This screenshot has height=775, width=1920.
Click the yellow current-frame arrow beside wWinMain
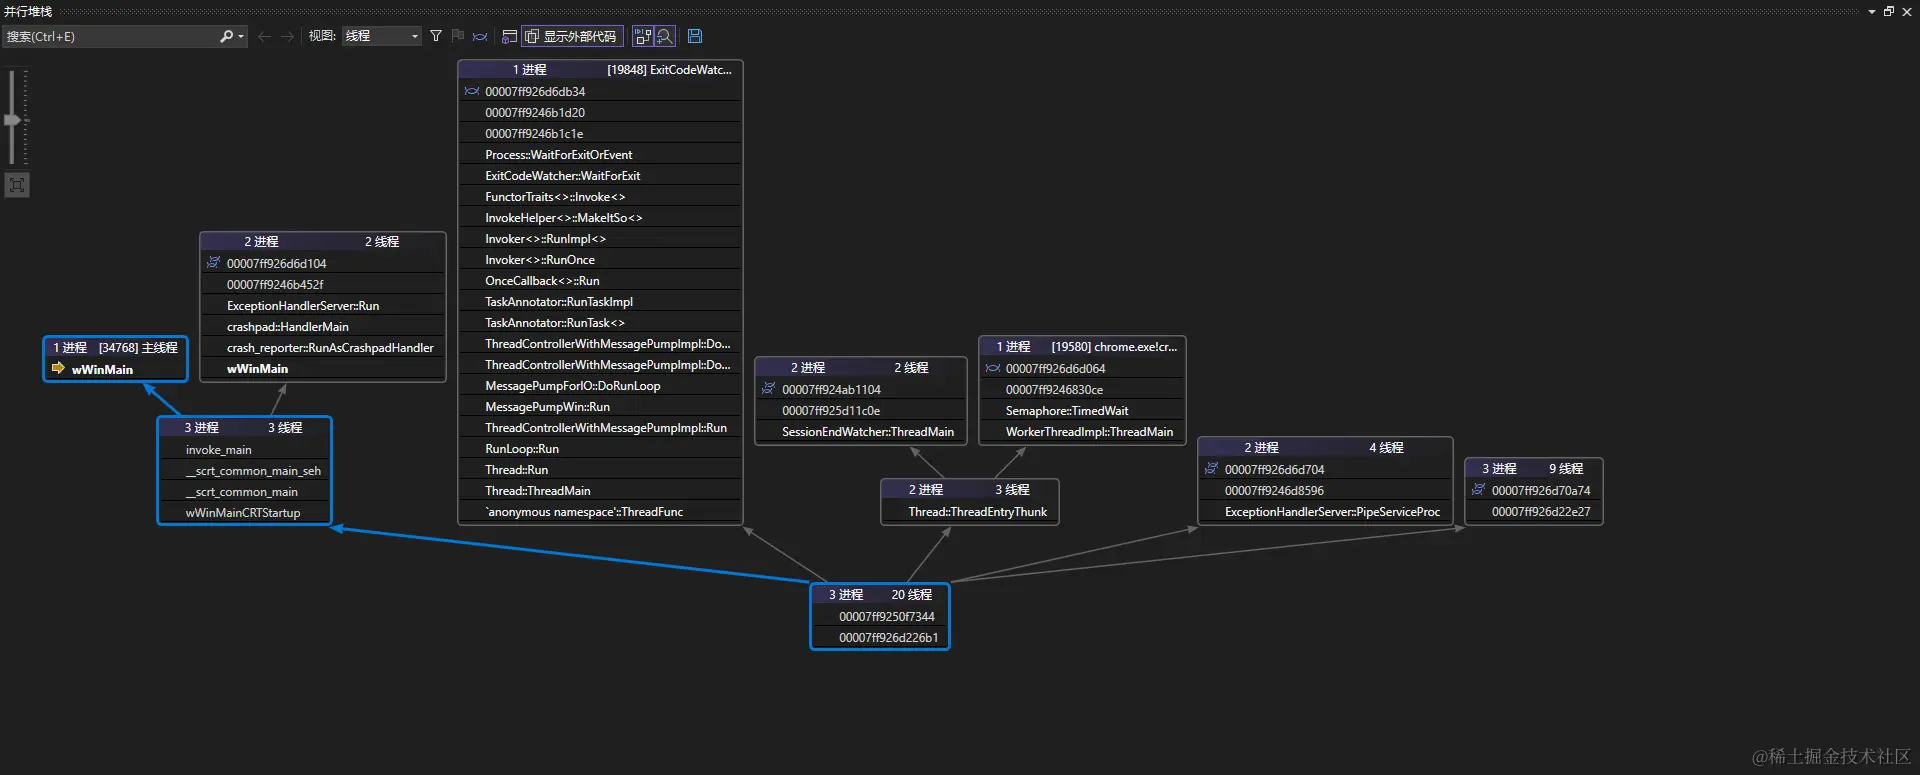tap(58, 369)
